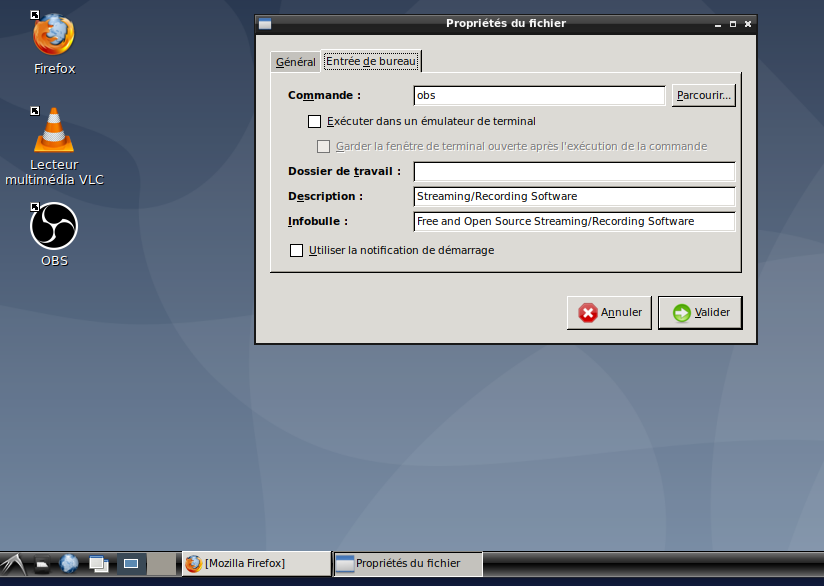
Task: Open the window menu in dialog title bar
Action: point(264,23)
